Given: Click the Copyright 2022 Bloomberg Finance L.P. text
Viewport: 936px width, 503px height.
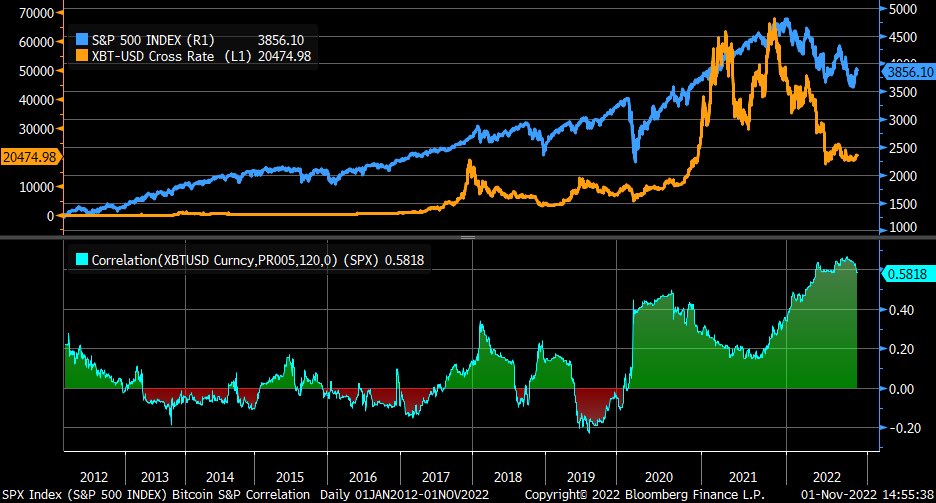Looking at the screenshot, I should tap(645, 495).
